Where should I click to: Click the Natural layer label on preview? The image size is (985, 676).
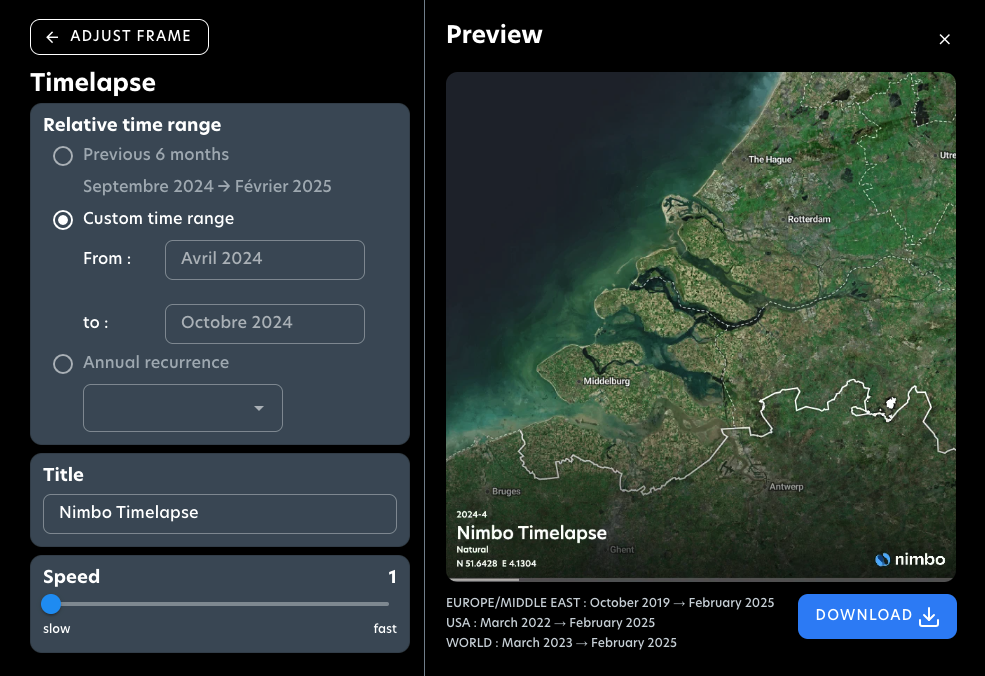(472, 549)
